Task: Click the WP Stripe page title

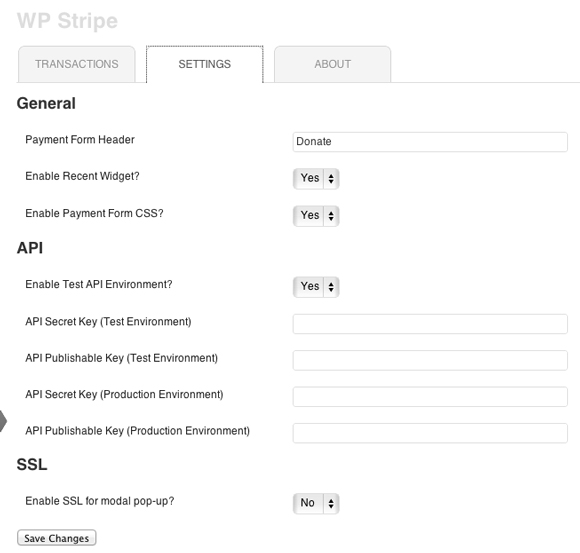Action: [67, 21]
